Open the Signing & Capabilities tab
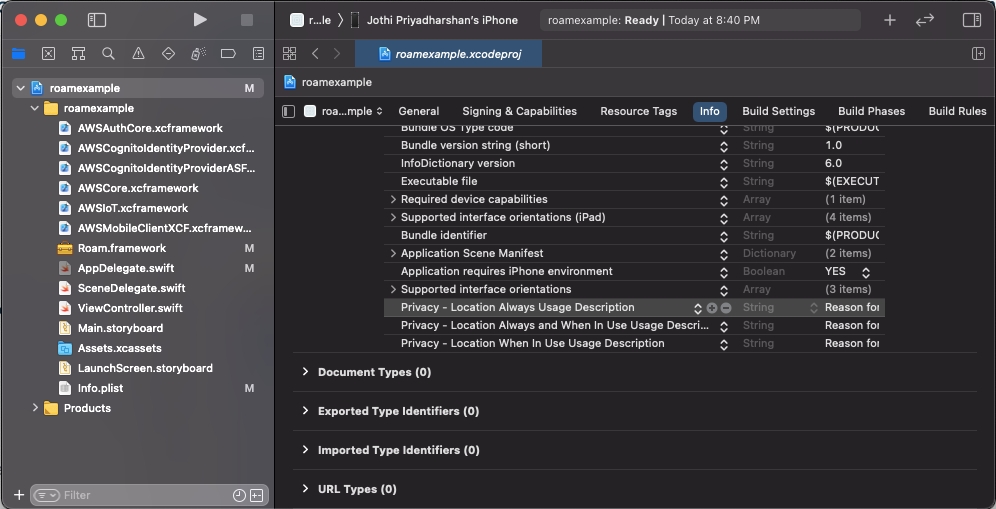Screen dimensions: 996x509 [x=520, y=111]
